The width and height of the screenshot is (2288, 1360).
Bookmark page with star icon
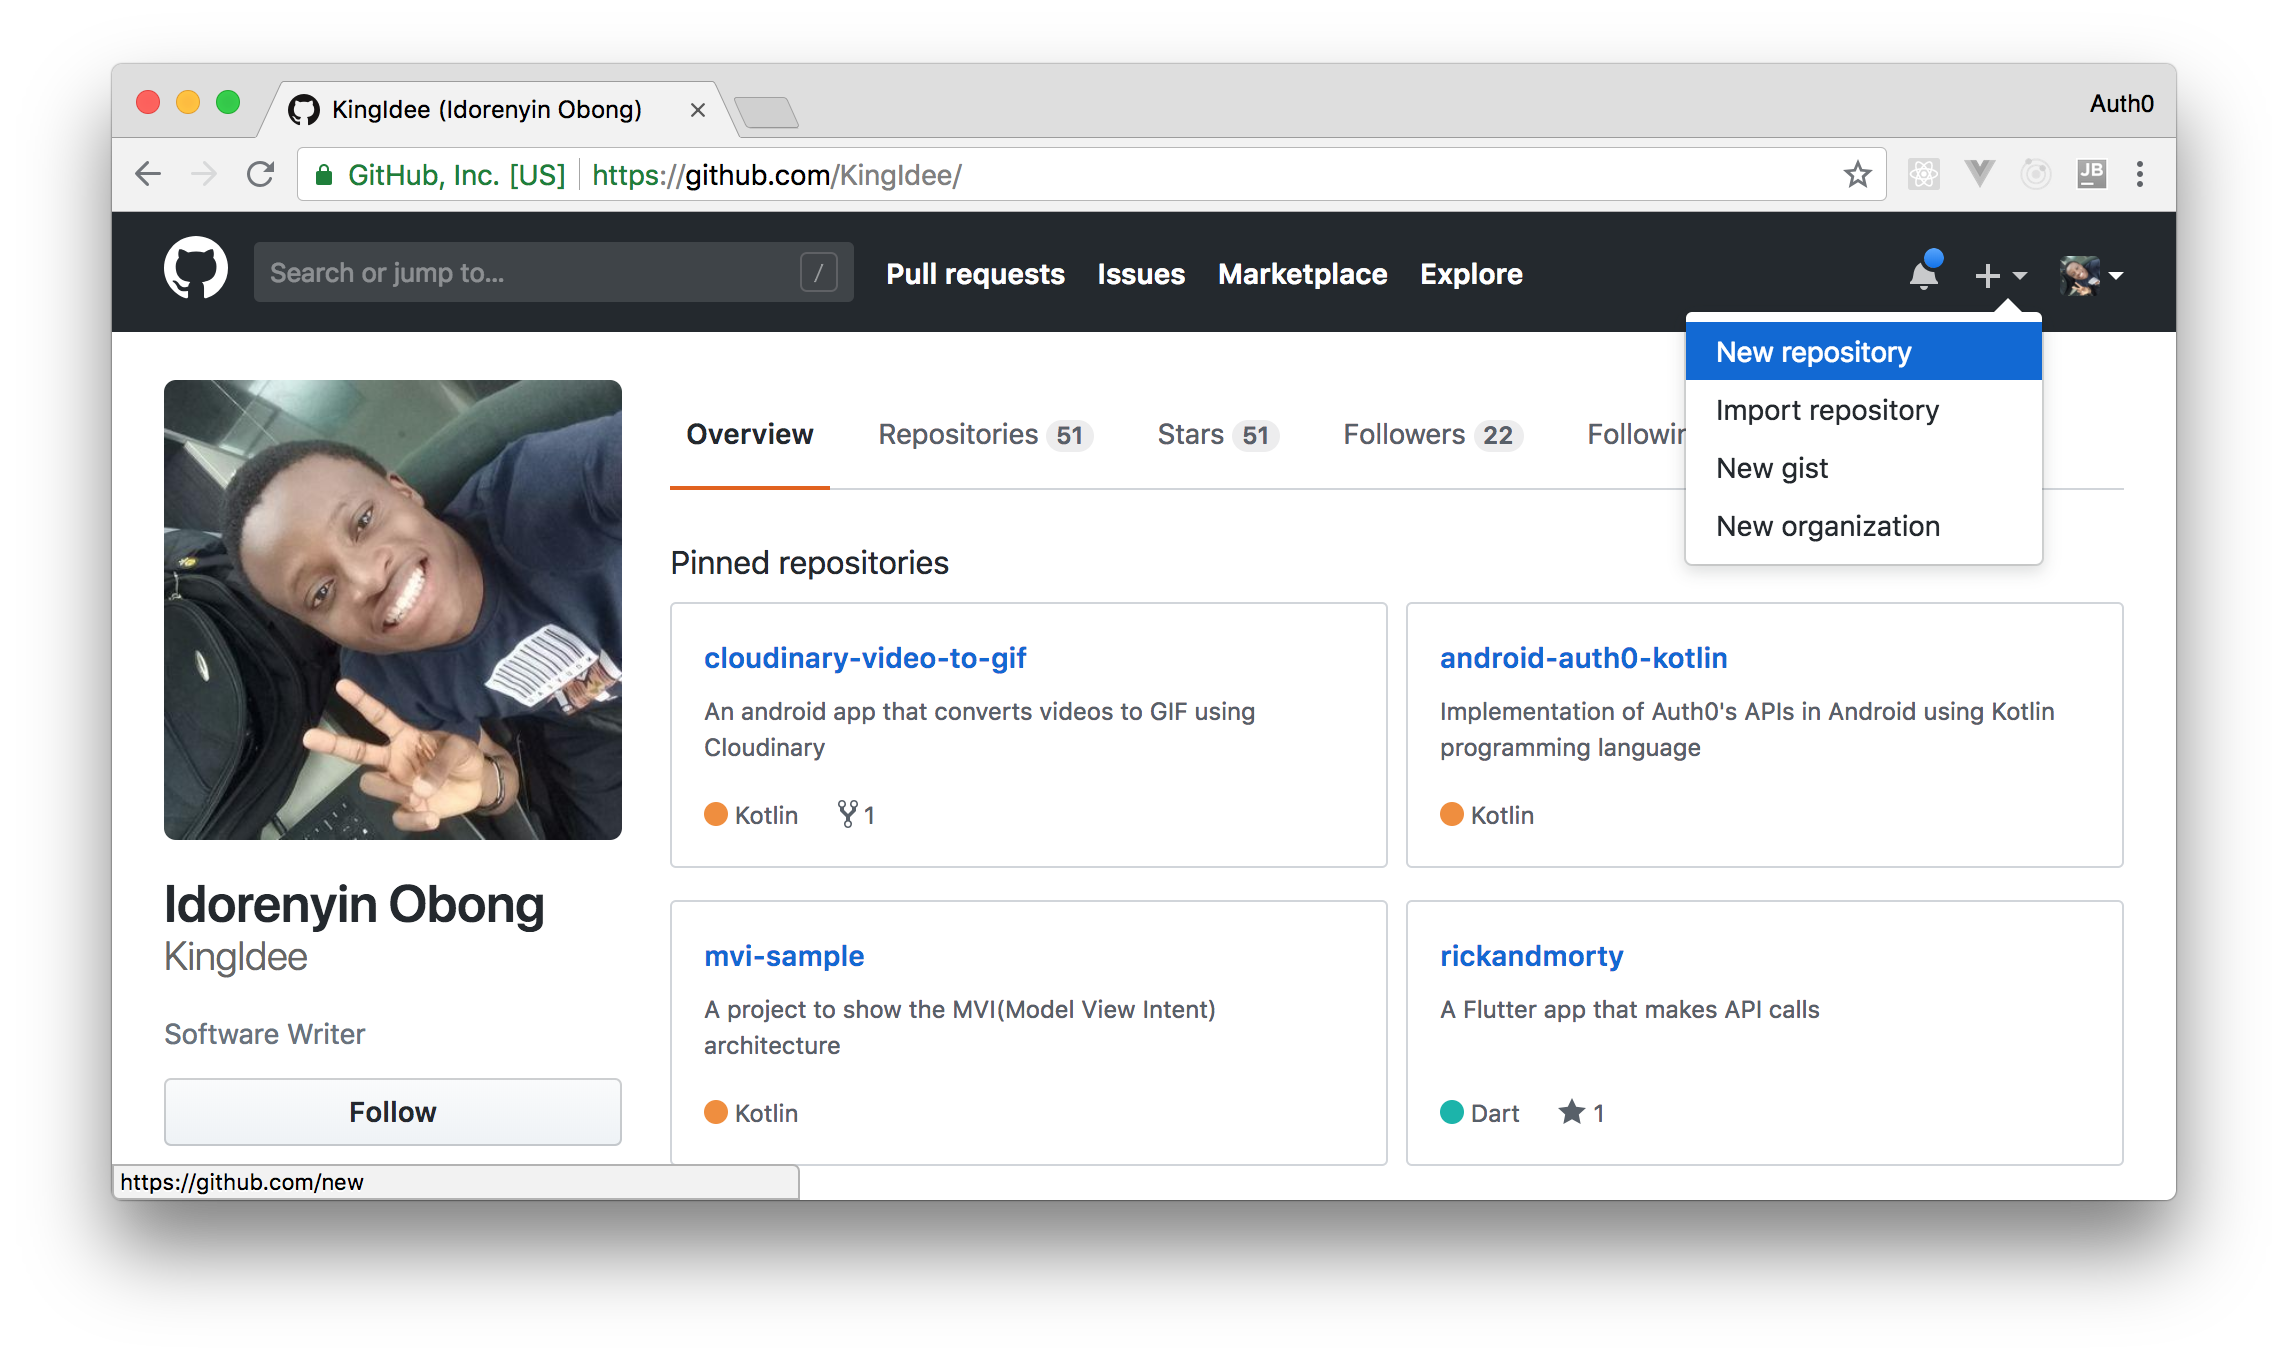pyautogui.click(x=1857, y=175)
